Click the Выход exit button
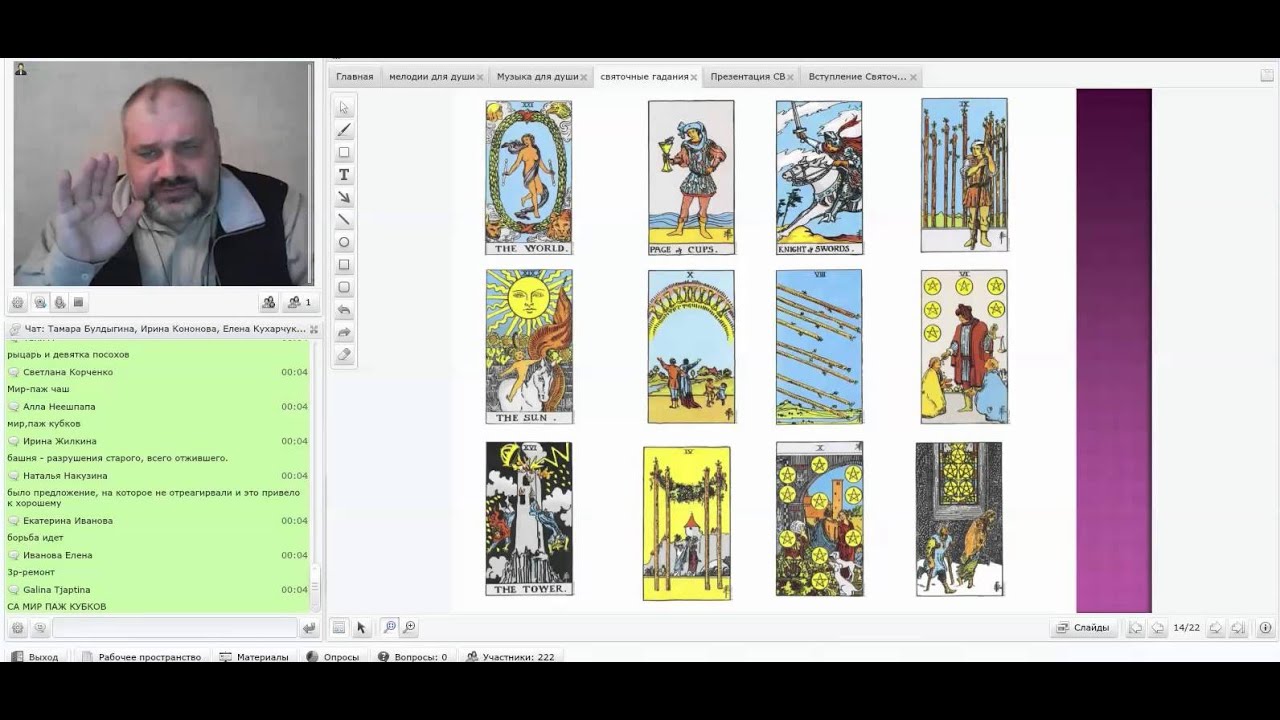 pyautogui.click(x=34, y=657)
